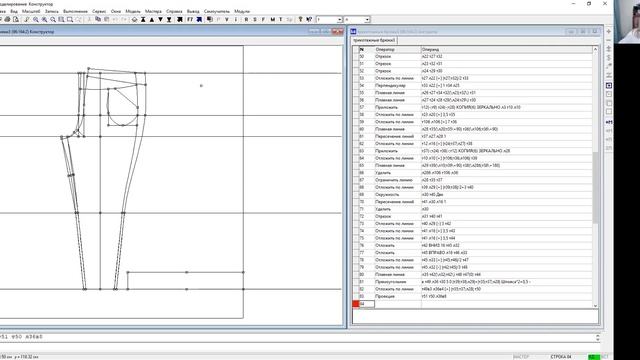Image resolution: width=640 pixels, height=360 pixels.
Task: Open the Сервис menu
Action: pyautogui.click(x=99, y=11)
